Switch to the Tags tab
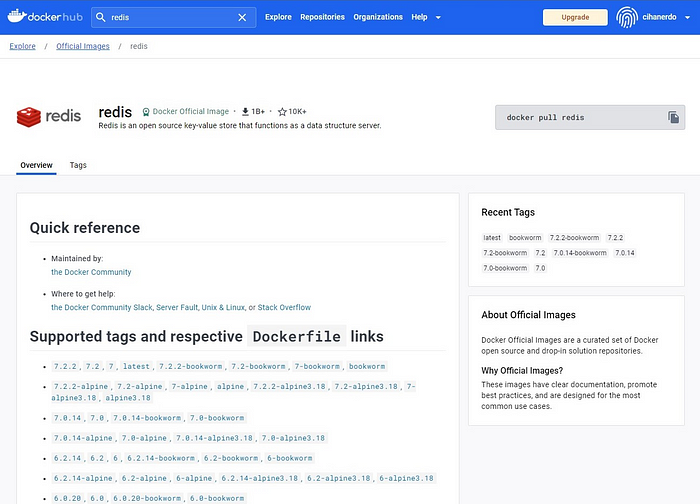 tap(78, 165)
